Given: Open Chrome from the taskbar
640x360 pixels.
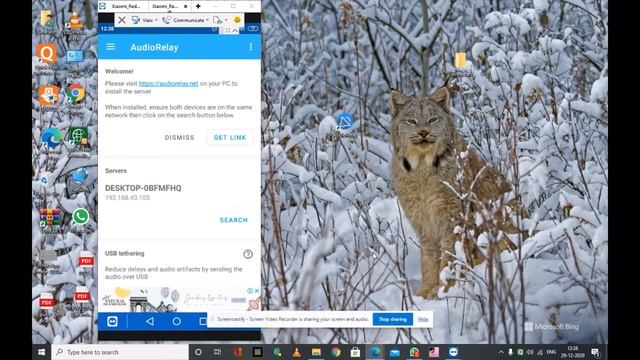Looking at the screenshot, I should pyautogui.click(x=336, y=352).
